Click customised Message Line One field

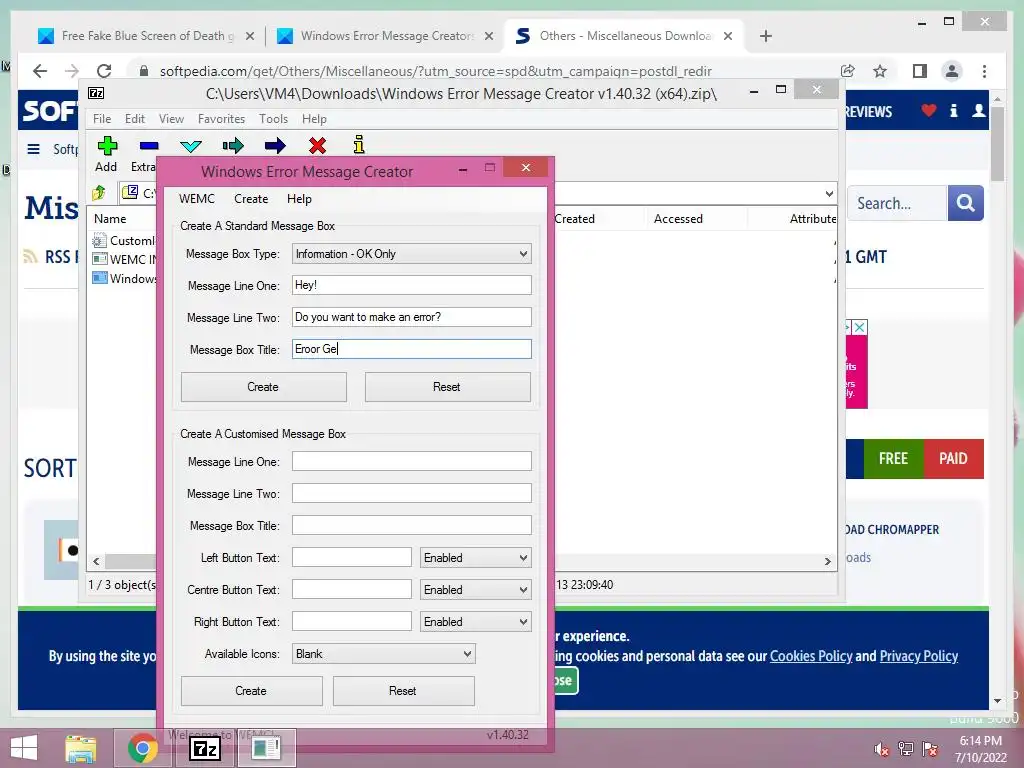coord(411,461)
